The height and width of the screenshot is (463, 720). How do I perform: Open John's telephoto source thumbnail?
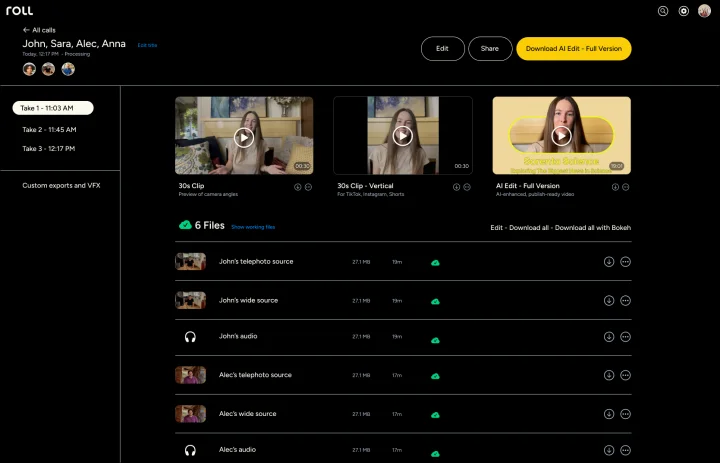point(191,261)
